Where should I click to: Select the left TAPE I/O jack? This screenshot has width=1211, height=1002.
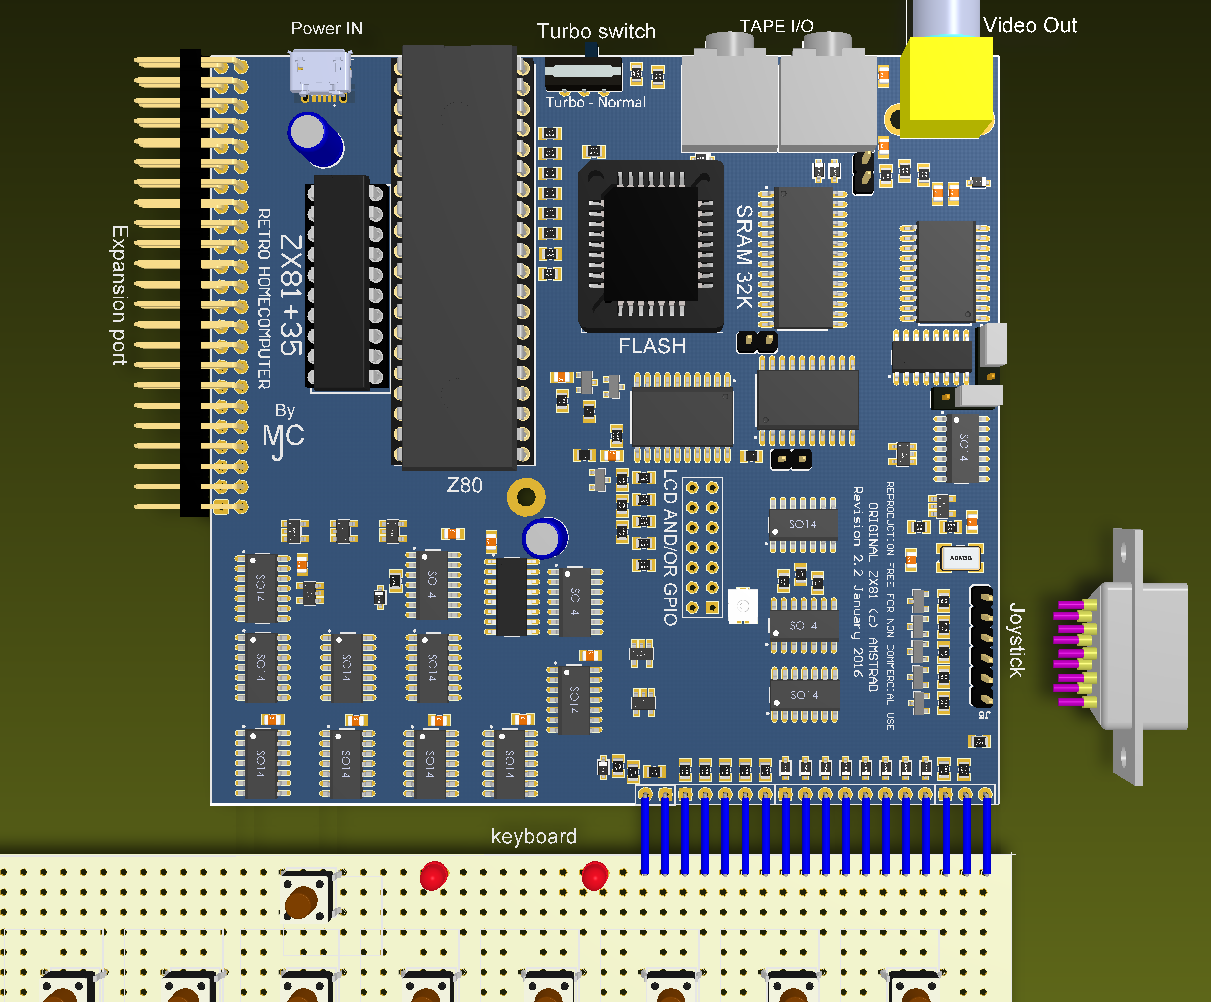tap(730, 91)
